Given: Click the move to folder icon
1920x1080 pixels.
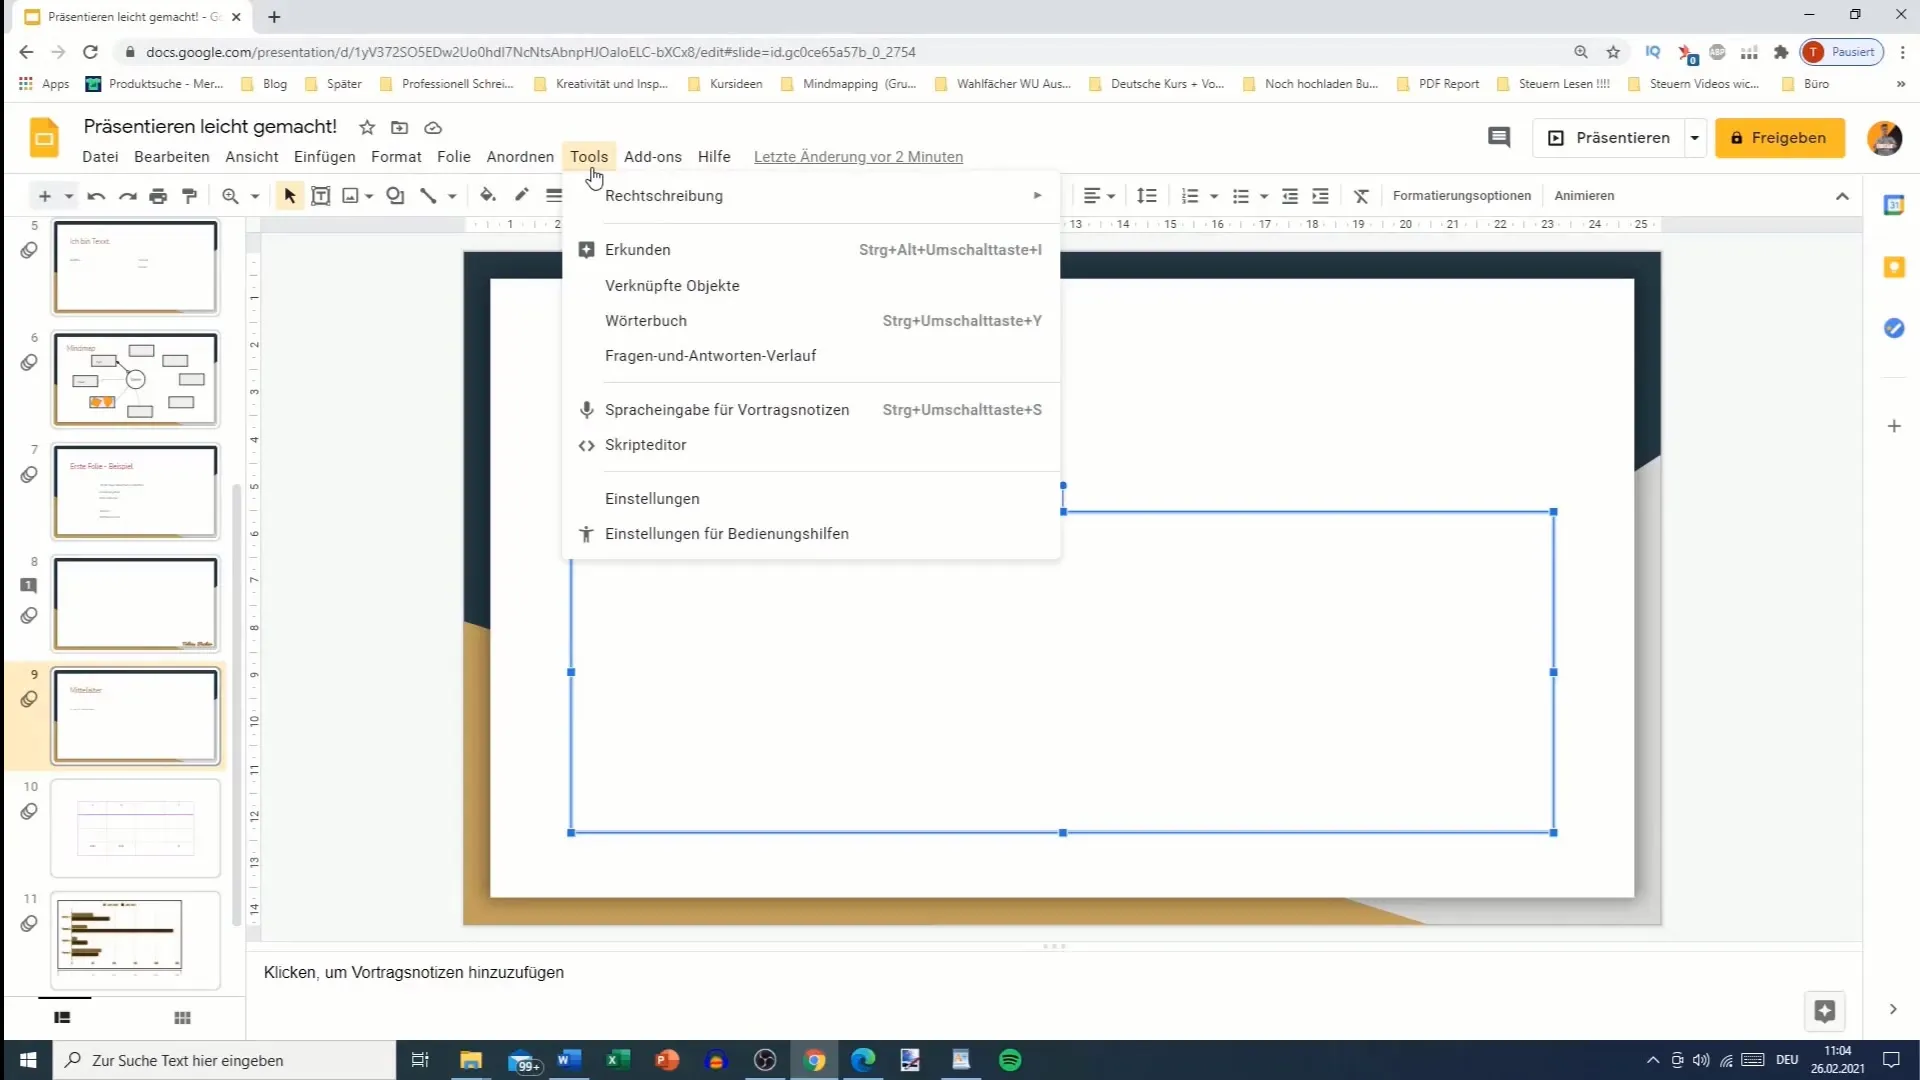Looking at the screenshot, I should point(399,127).
